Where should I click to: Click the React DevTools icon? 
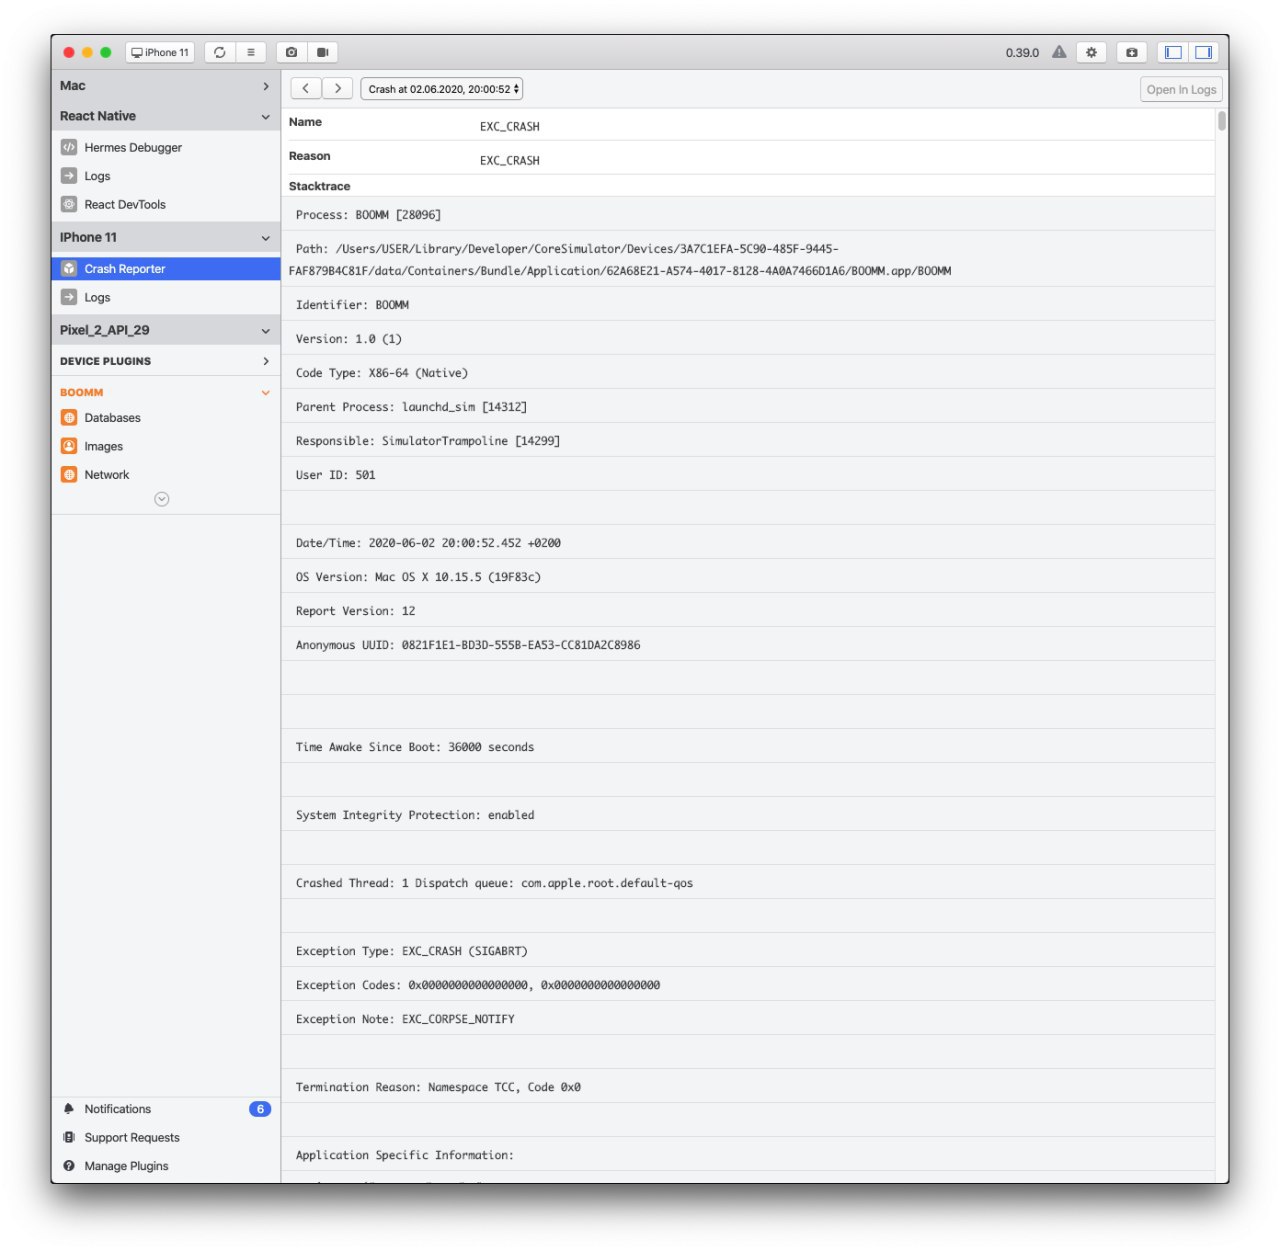coord(69,204)
